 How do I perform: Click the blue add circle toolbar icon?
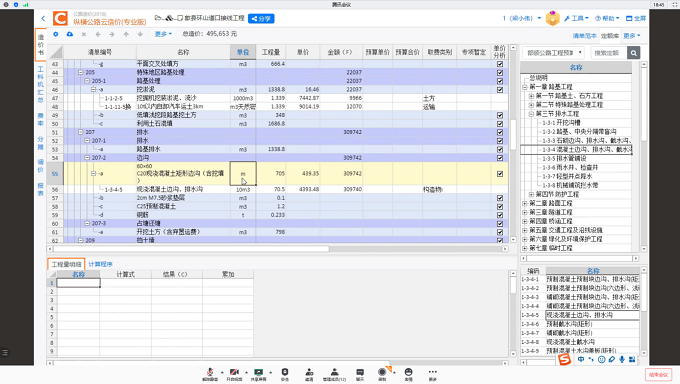click(x=56, y=34)
